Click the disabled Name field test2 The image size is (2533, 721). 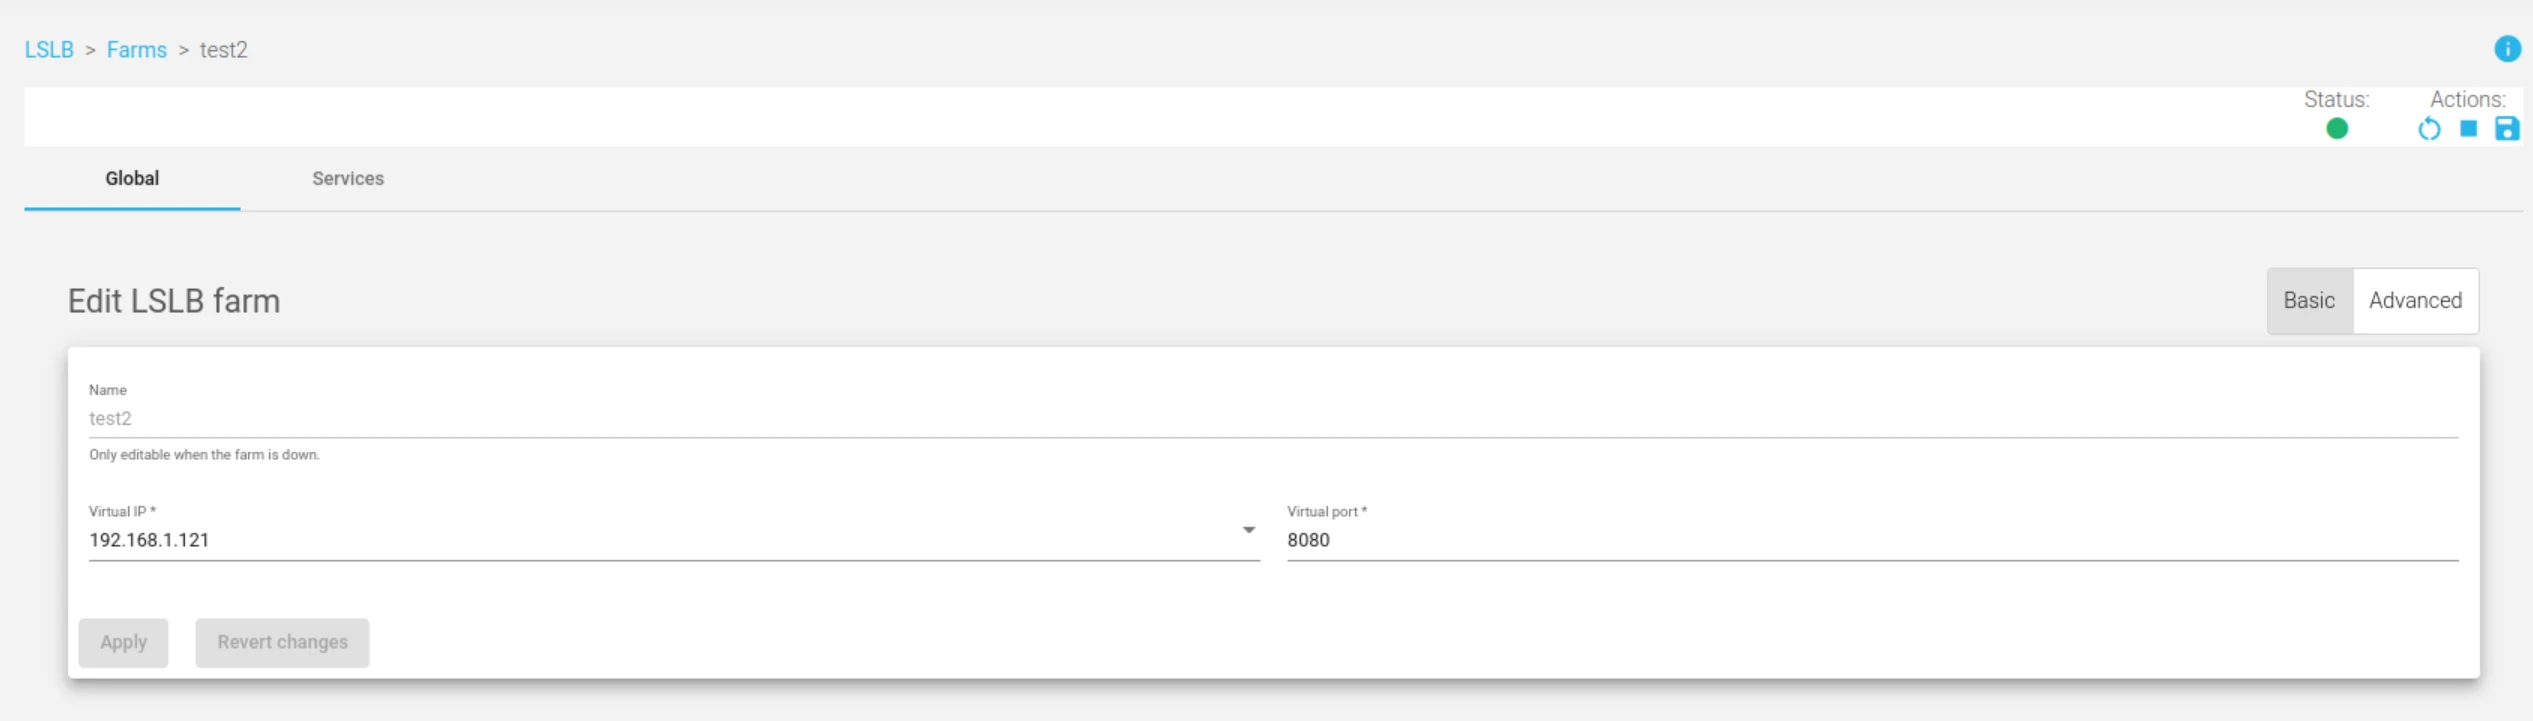click(x=1273, y=419)
